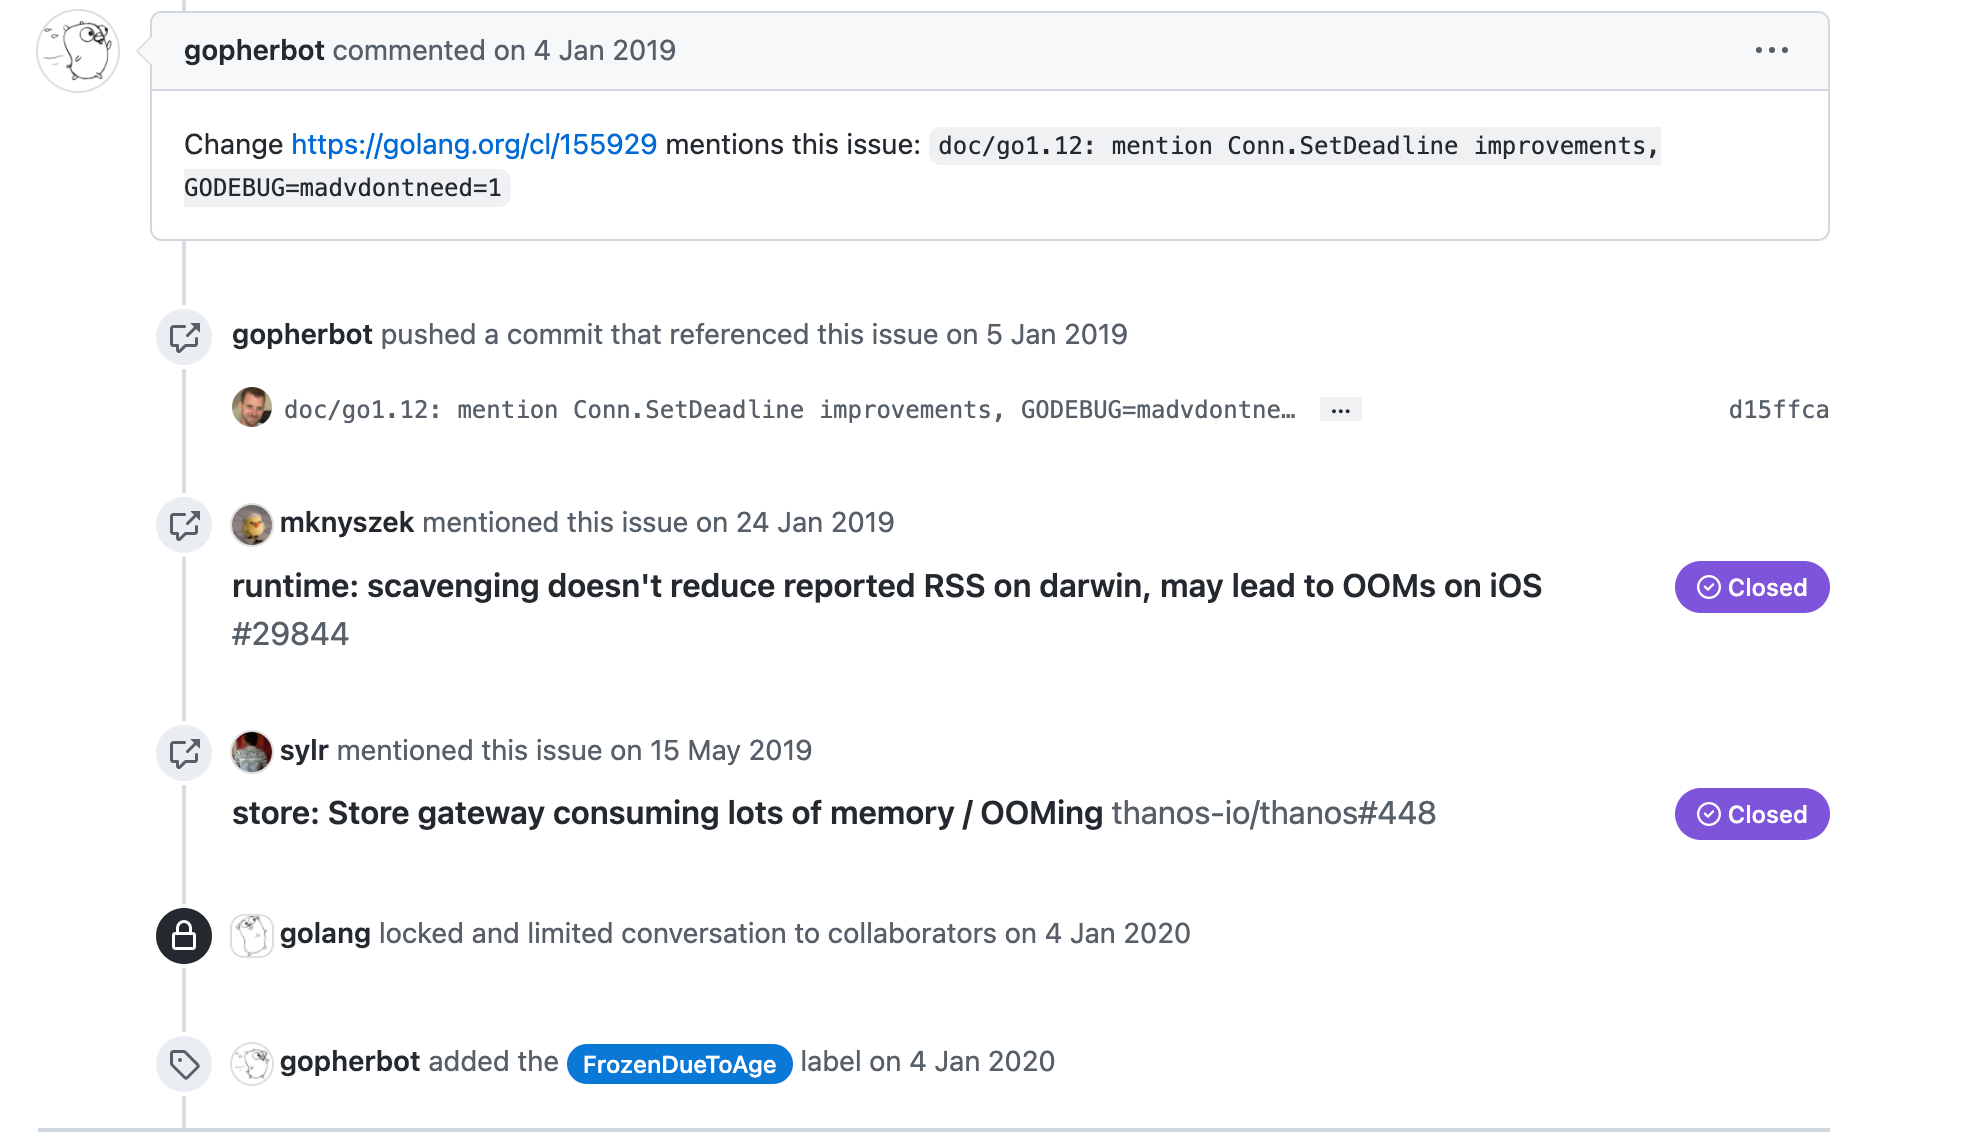This screenshot has height=1148, width=1978.
Task: Click the cross-reference icon next to sylr's mention
Action: click(184, 753)
